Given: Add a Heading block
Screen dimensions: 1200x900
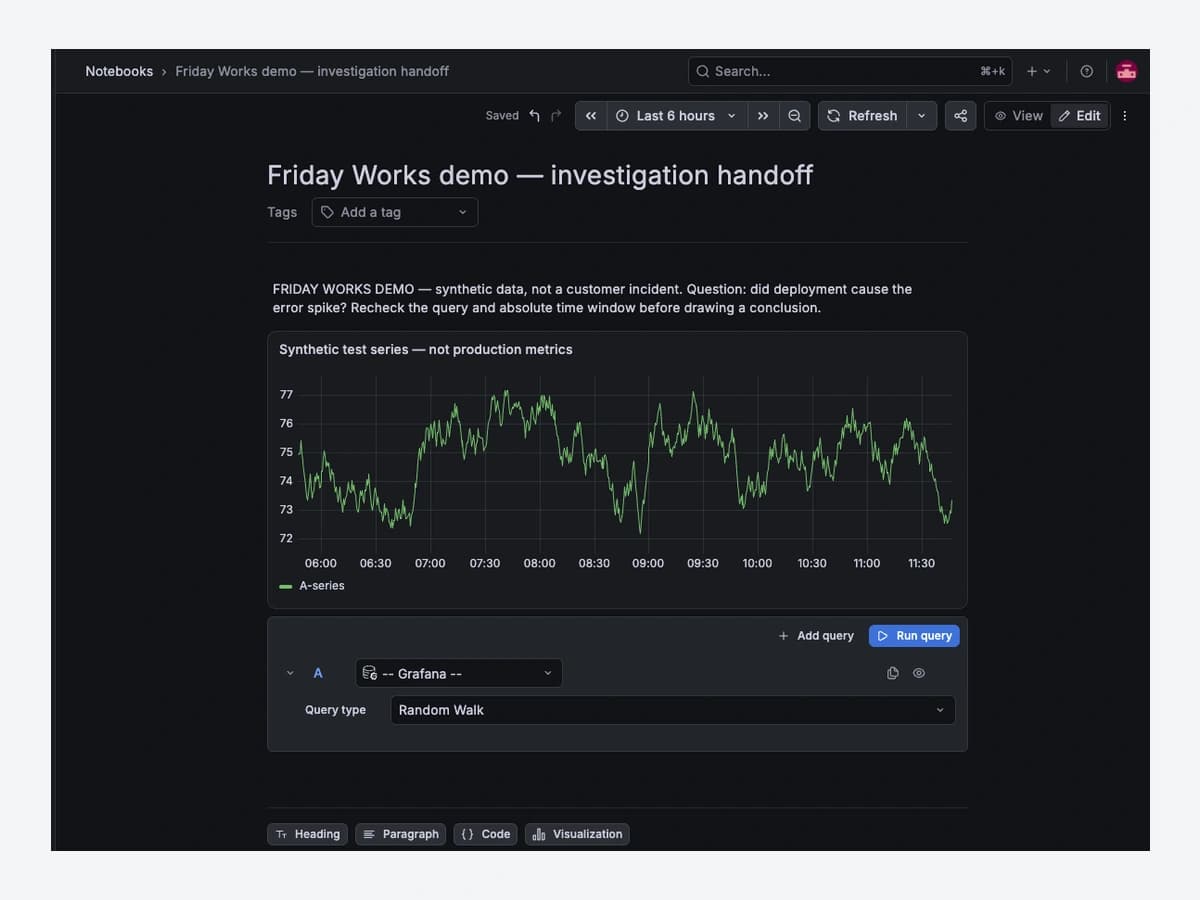Looking at the screenshot, I should click(x=308, y=834).
